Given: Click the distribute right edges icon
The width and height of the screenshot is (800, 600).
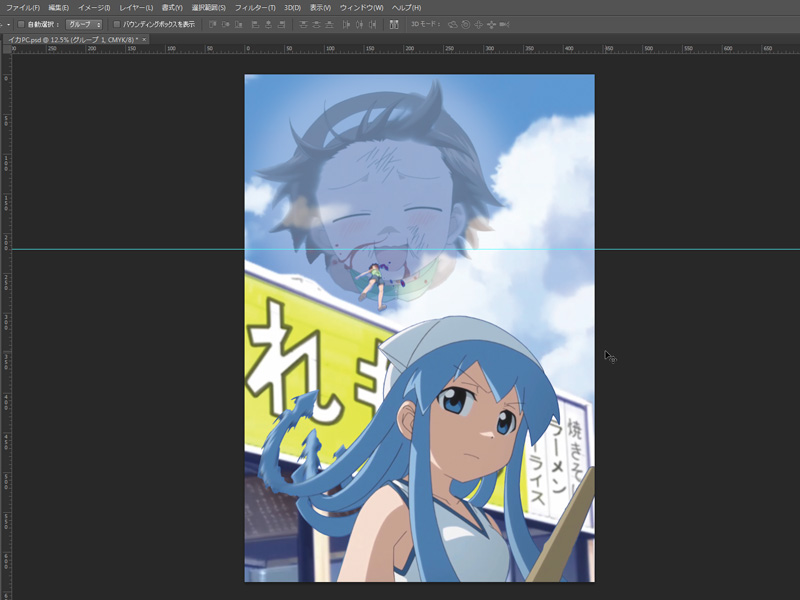Looking at the screenshot, I should coord(373,24).
